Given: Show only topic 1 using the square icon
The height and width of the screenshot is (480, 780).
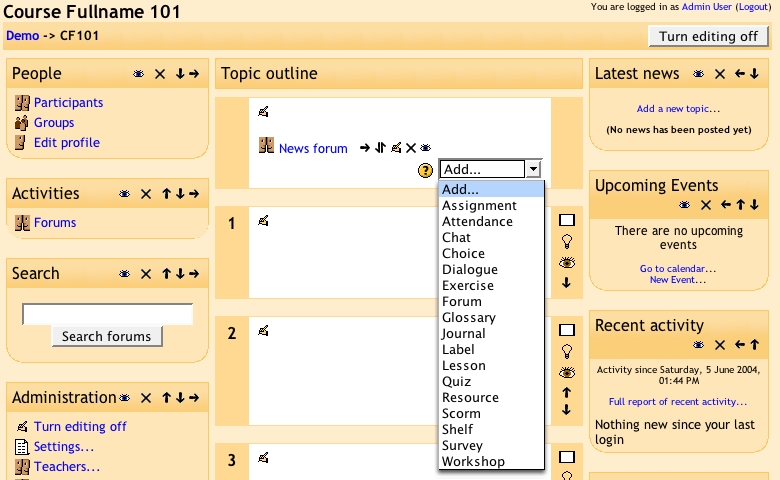Looking at the screenshot, I should (x=567, y=220).
